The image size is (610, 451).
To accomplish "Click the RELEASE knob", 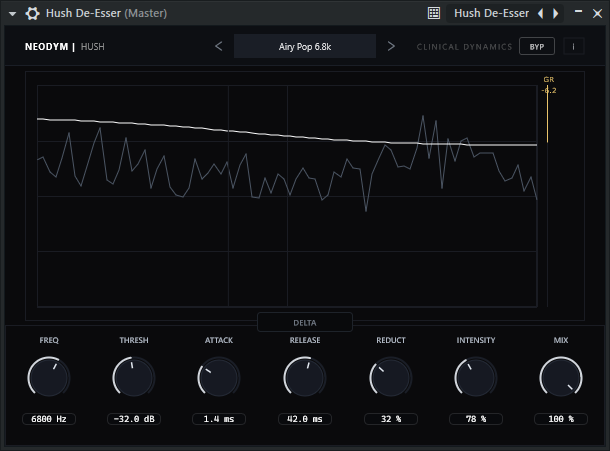I will coord(305,377).
